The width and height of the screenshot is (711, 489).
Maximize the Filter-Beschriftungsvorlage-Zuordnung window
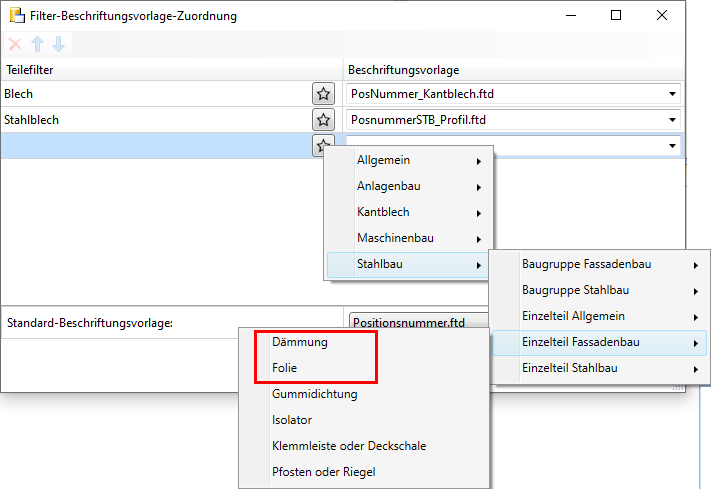click(x=616, y=15)
